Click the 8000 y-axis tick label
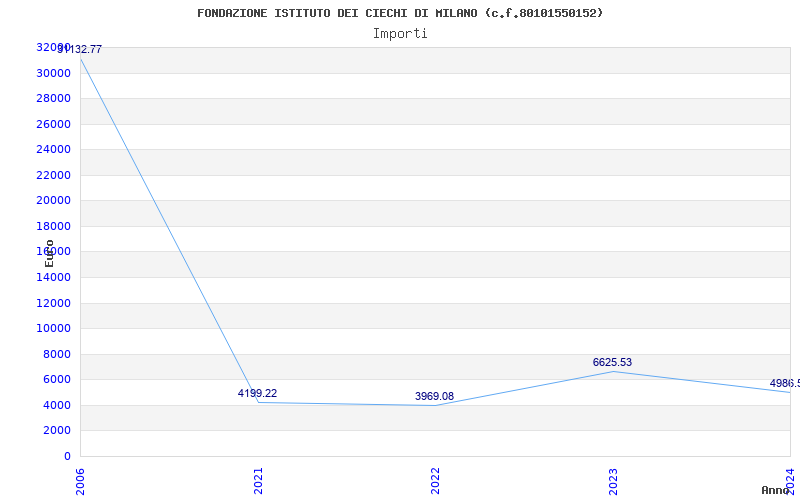 coord(57,354)
